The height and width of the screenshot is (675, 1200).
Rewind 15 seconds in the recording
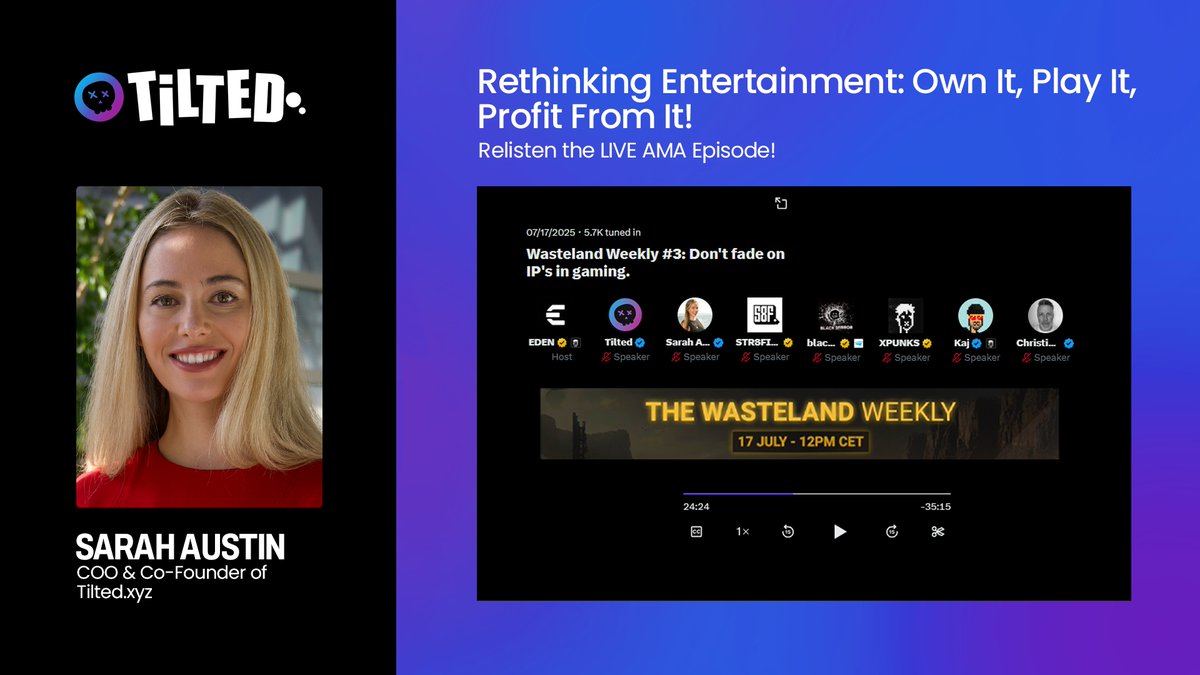(788, 532)
